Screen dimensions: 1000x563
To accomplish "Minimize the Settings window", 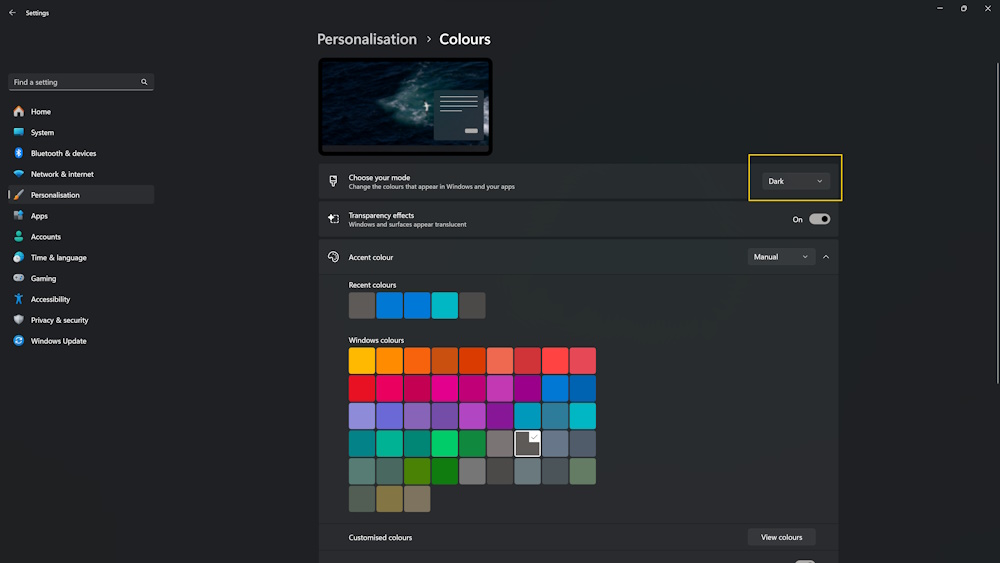I will coord(939,8).
